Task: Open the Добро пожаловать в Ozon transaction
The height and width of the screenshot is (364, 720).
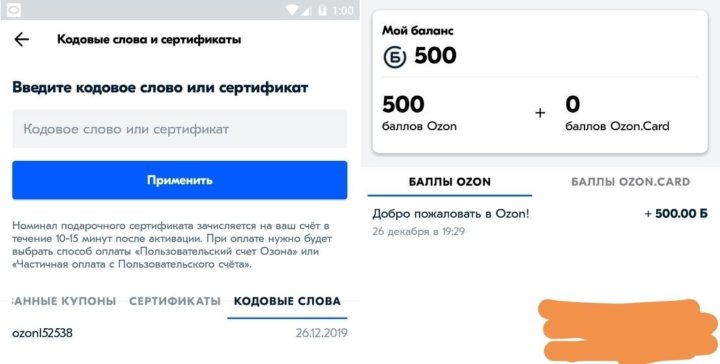Action: [x=540, y=222]
